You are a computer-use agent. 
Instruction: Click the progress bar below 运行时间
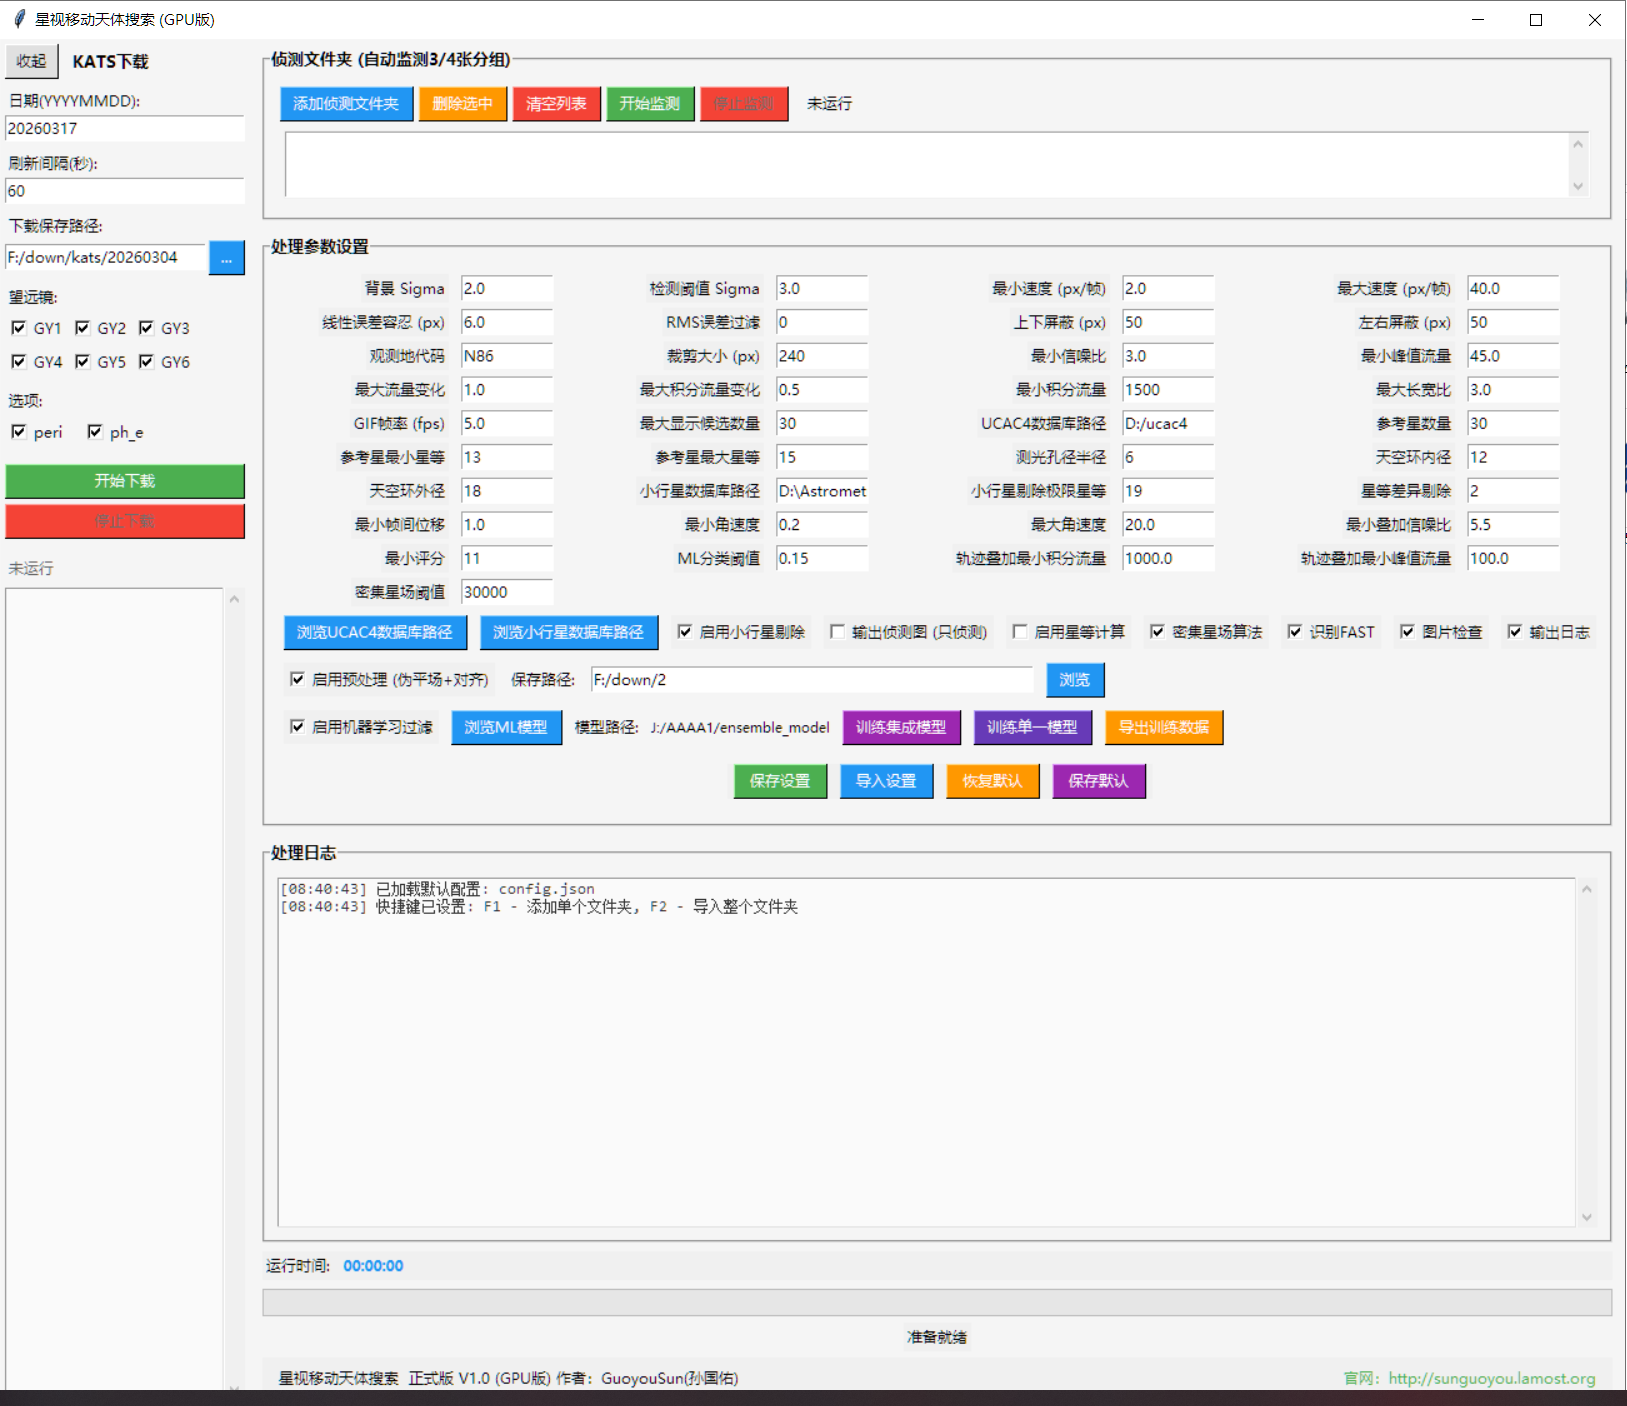[x=936, y=1302]
